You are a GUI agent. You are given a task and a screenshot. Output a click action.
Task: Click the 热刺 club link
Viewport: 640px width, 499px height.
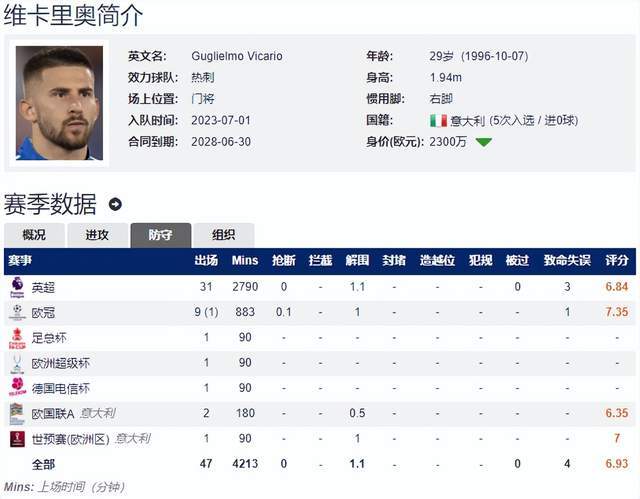201,77
